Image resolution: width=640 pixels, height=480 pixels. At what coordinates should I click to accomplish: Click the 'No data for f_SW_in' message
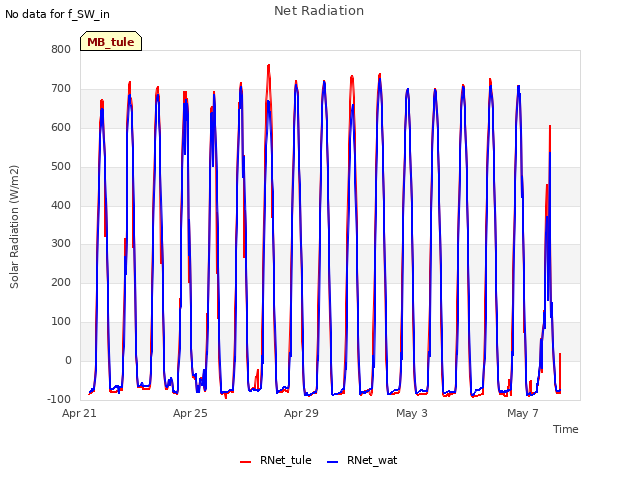click(57, 14)
